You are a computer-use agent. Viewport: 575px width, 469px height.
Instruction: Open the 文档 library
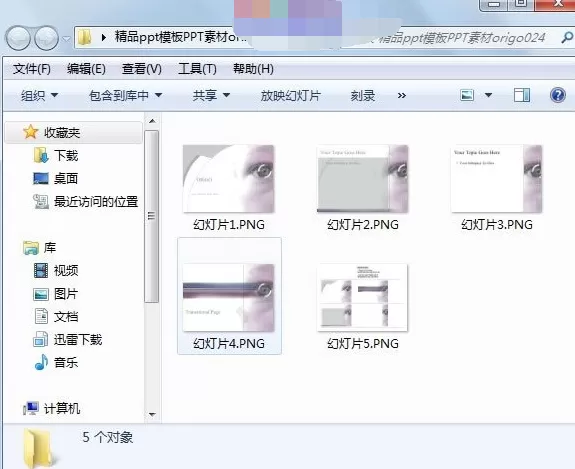tap(66, 317)
